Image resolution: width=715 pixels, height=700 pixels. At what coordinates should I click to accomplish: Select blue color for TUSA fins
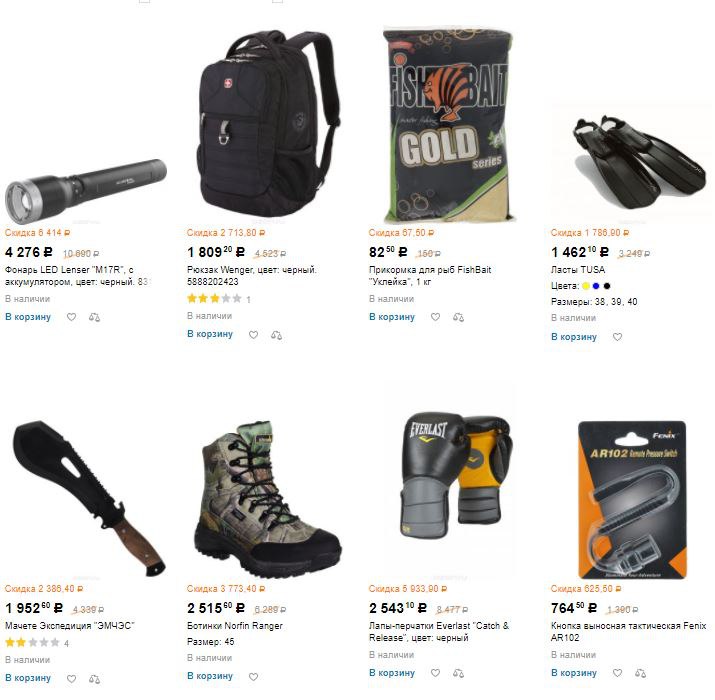[596, 286]
